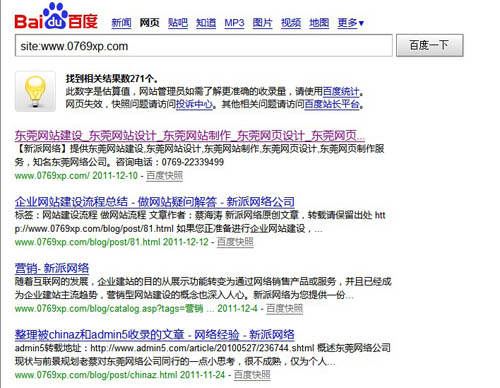Switch to the MP3 search tab
500x388 pixels.
234,23
